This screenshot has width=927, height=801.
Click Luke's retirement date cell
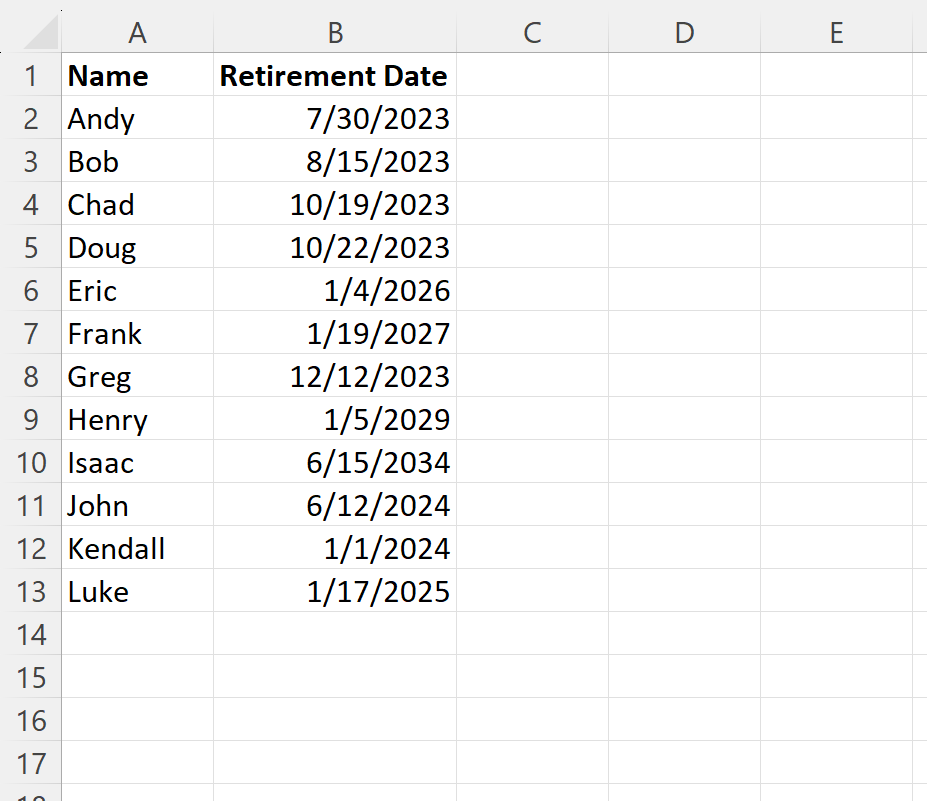pyautogui.click(x=335, y=592)
